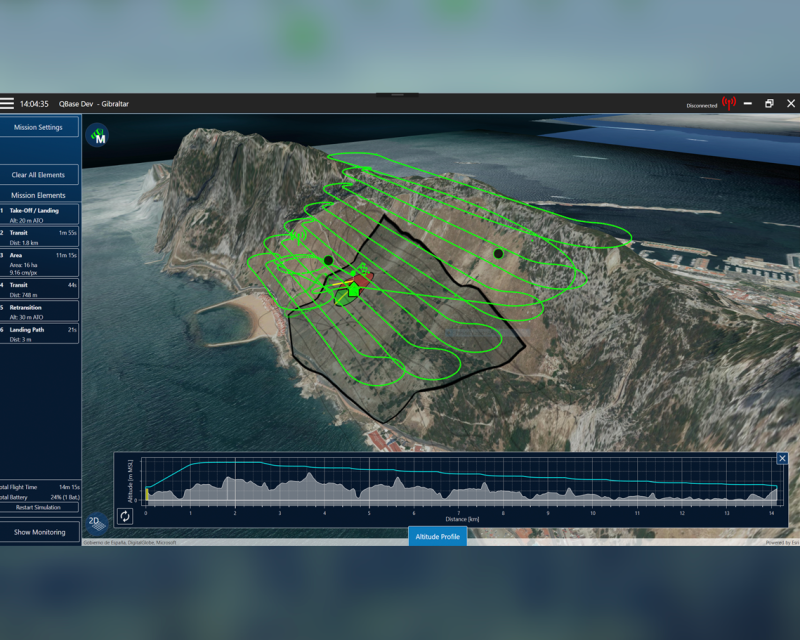Select the right black waypoint dot

tap(498, 254)
